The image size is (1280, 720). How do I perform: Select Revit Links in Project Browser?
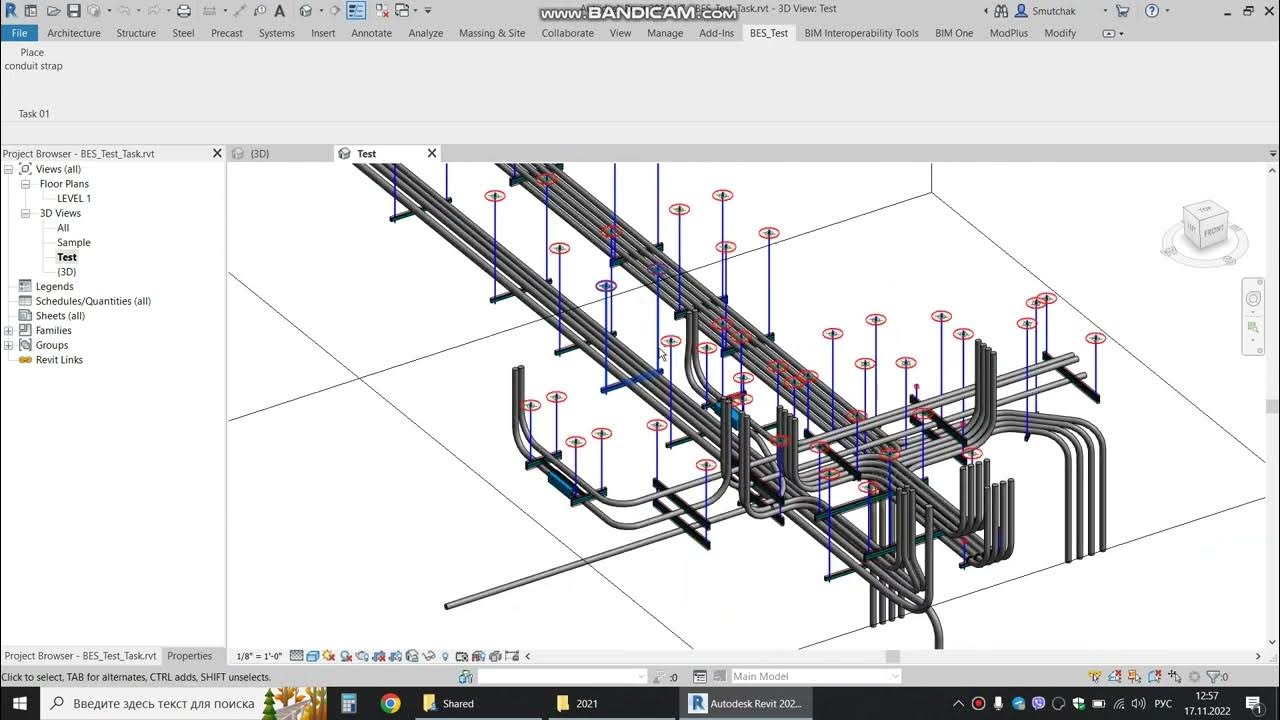(x=59, y=360)
